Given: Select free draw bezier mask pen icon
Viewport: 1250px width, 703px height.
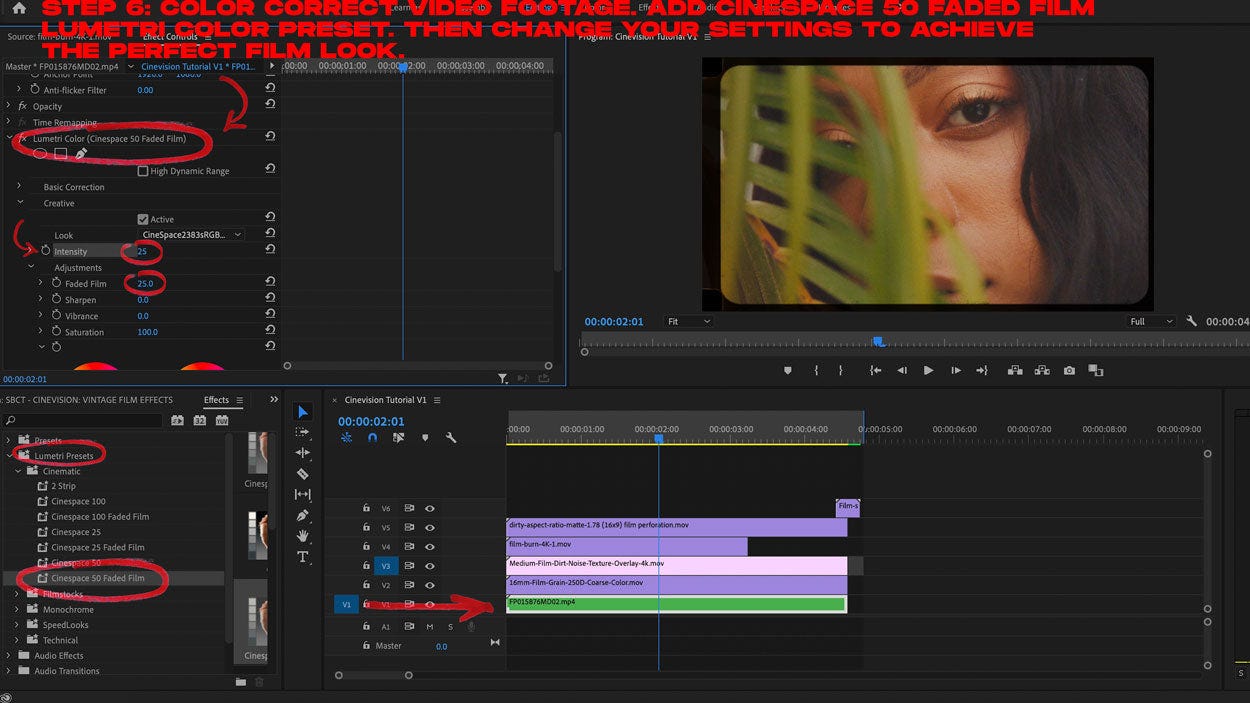Looking at the screenshot, I should [x=81, y=154].
